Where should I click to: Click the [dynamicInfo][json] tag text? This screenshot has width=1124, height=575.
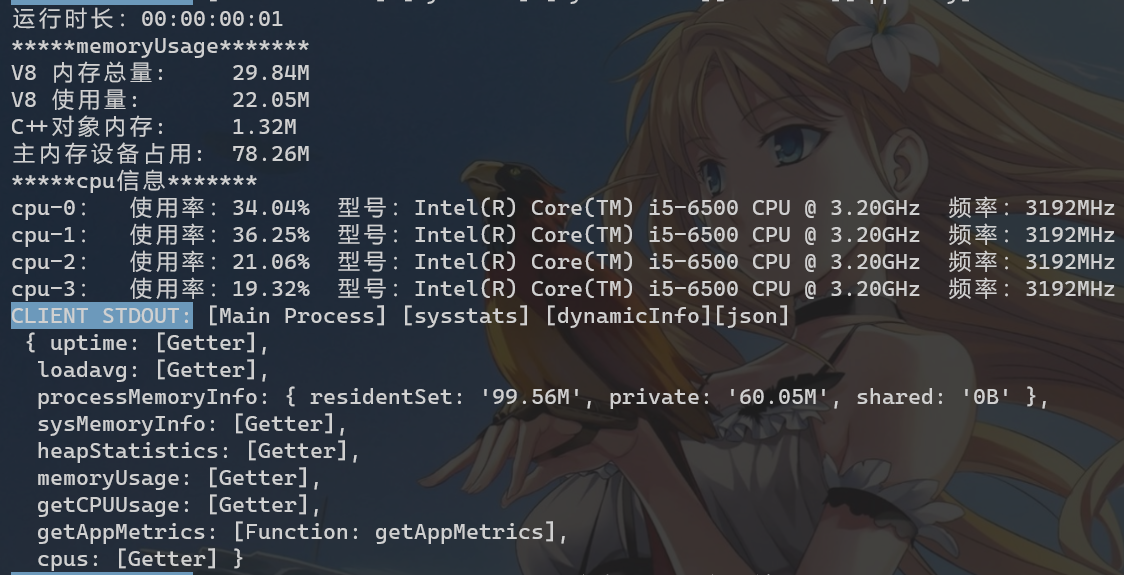(x=667, y=316)
